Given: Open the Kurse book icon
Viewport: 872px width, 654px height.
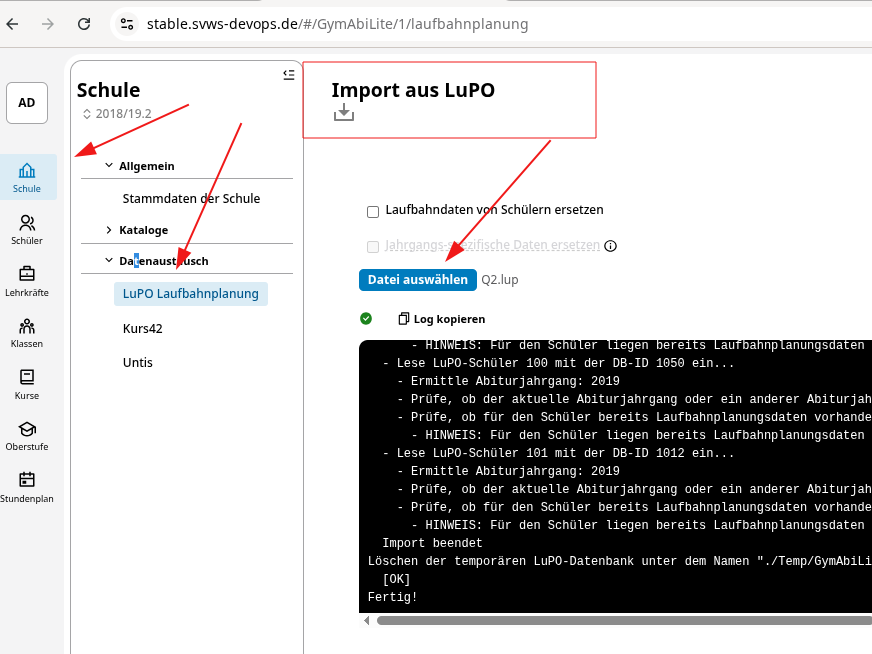Looking at the screenshot, I should [27, 383].
